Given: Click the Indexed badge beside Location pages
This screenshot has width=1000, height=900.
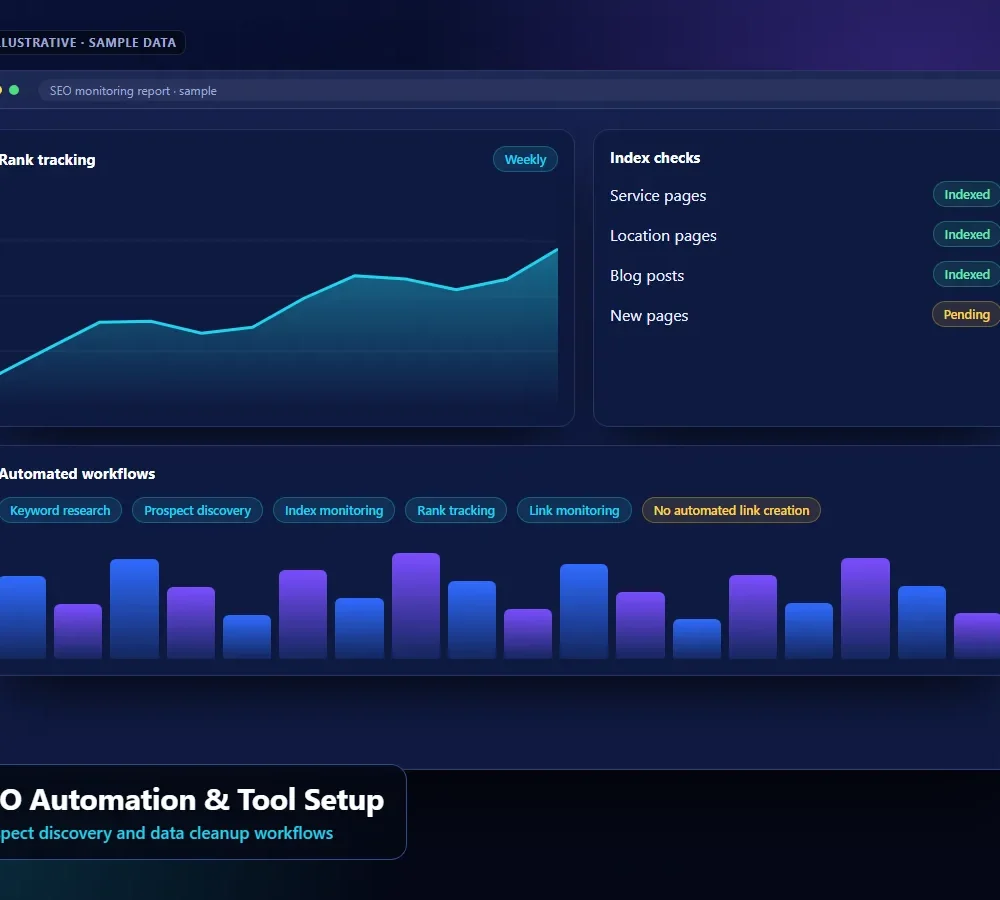Looking at the screenshot, I should pos(966,235).
